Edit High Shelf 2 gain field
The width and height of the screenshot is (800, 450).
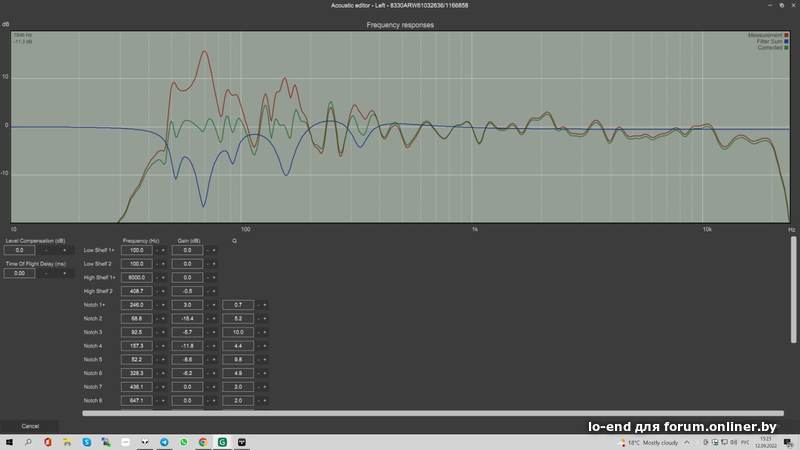pos(187,291)
